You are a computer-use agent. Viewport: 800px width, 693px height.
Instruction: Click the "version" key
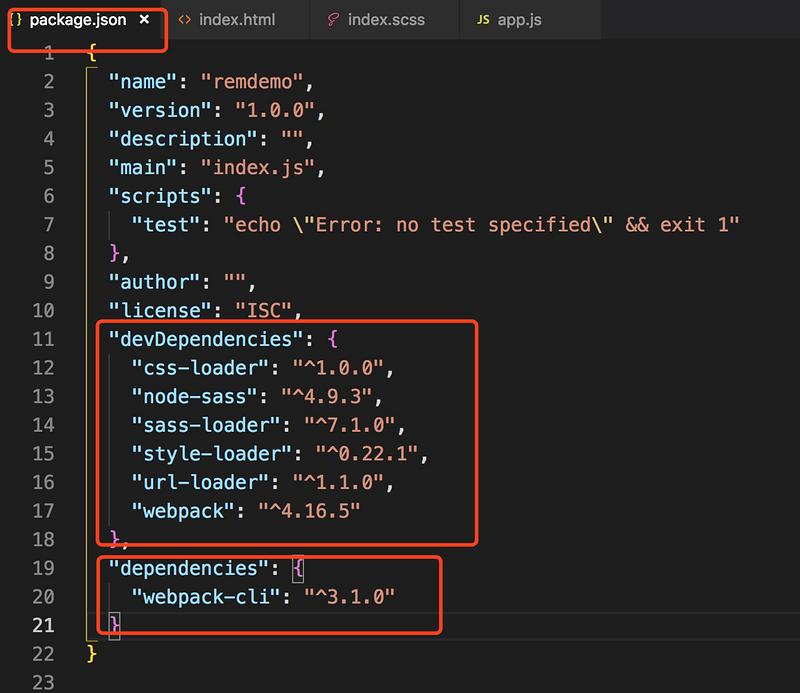point(160,110)
